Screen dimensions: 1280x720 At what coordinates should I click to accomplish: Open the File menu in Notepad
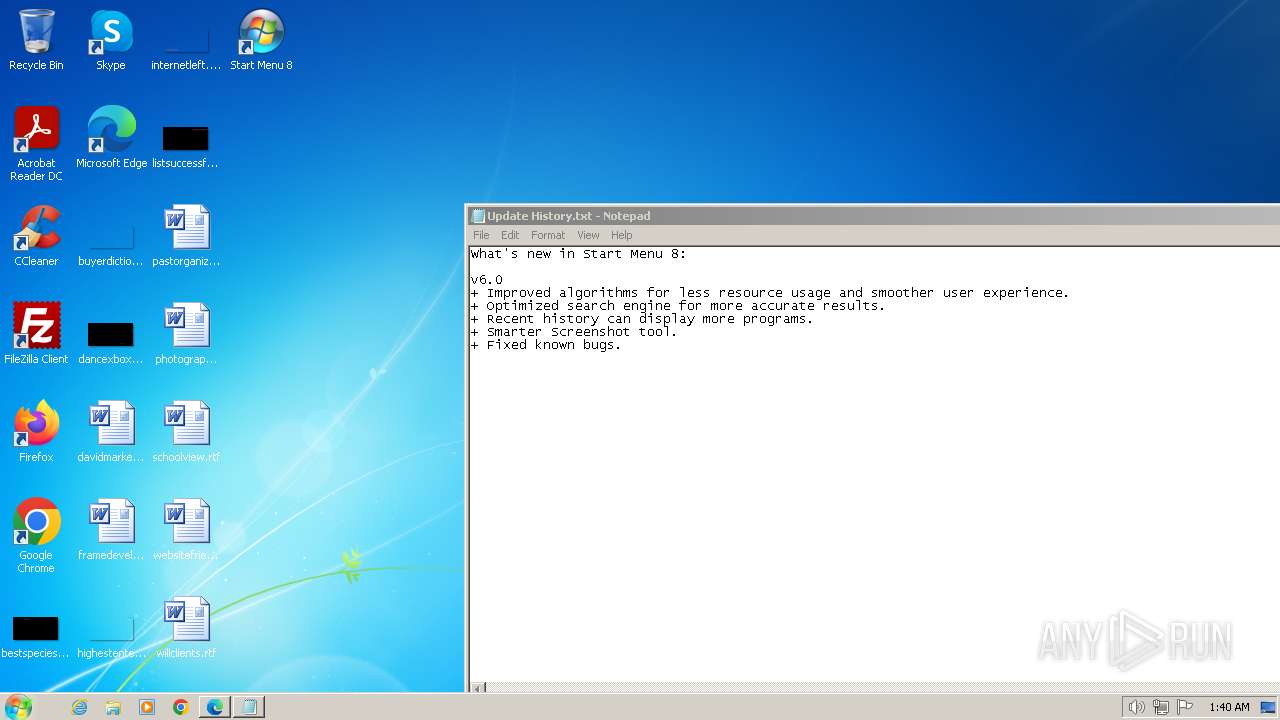481,235
